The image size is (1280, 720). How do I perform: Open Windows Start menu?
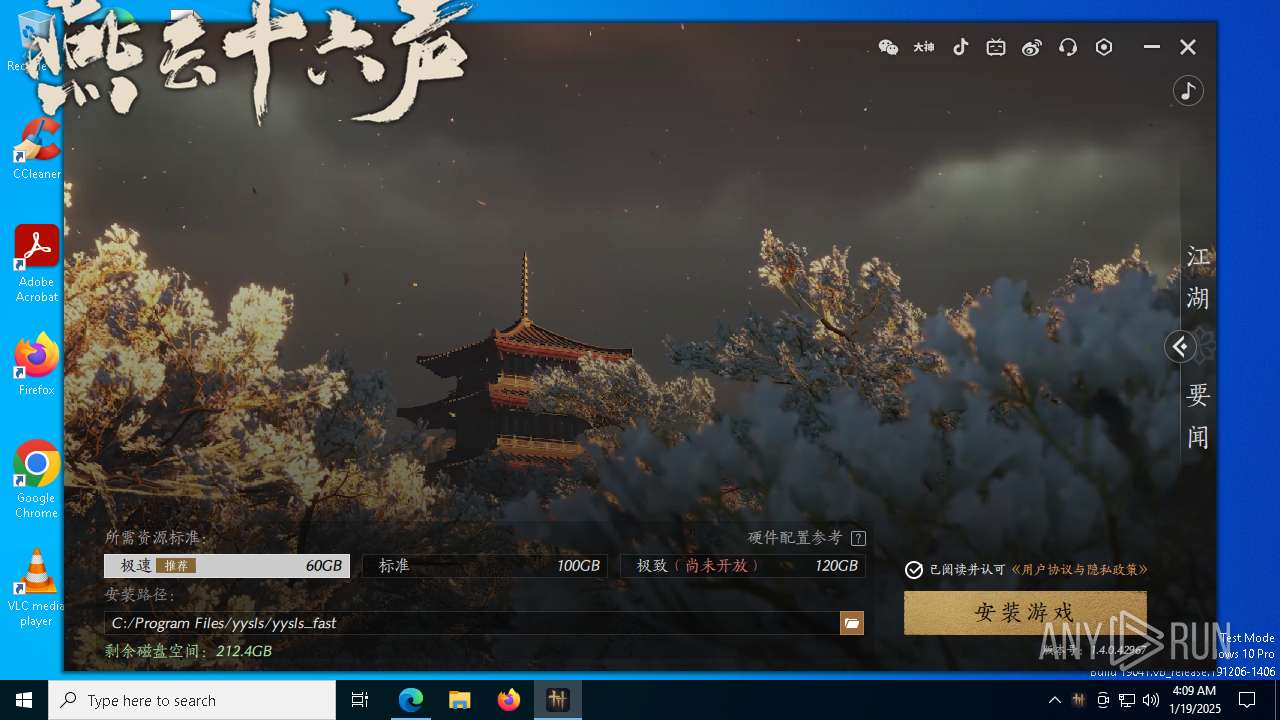tap(24, 700)
